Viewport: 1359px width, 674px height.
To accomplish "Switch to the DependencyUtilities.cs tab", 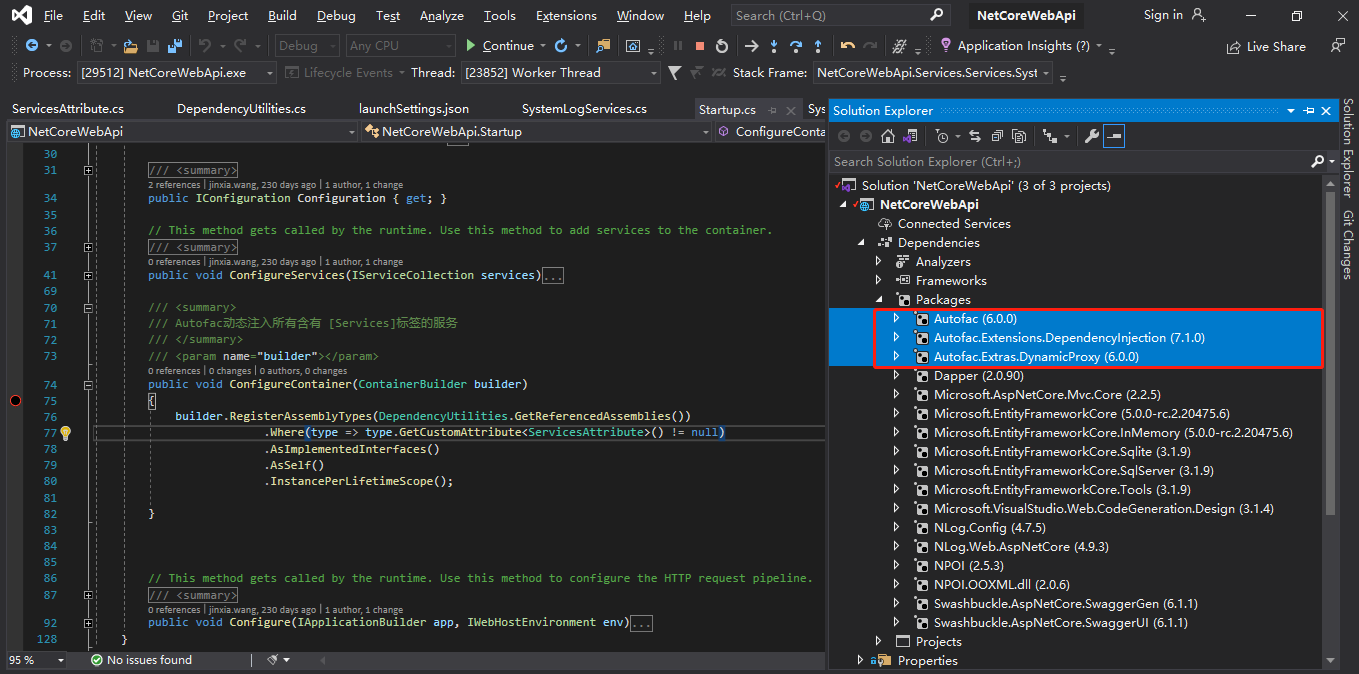I will (241, 109).
